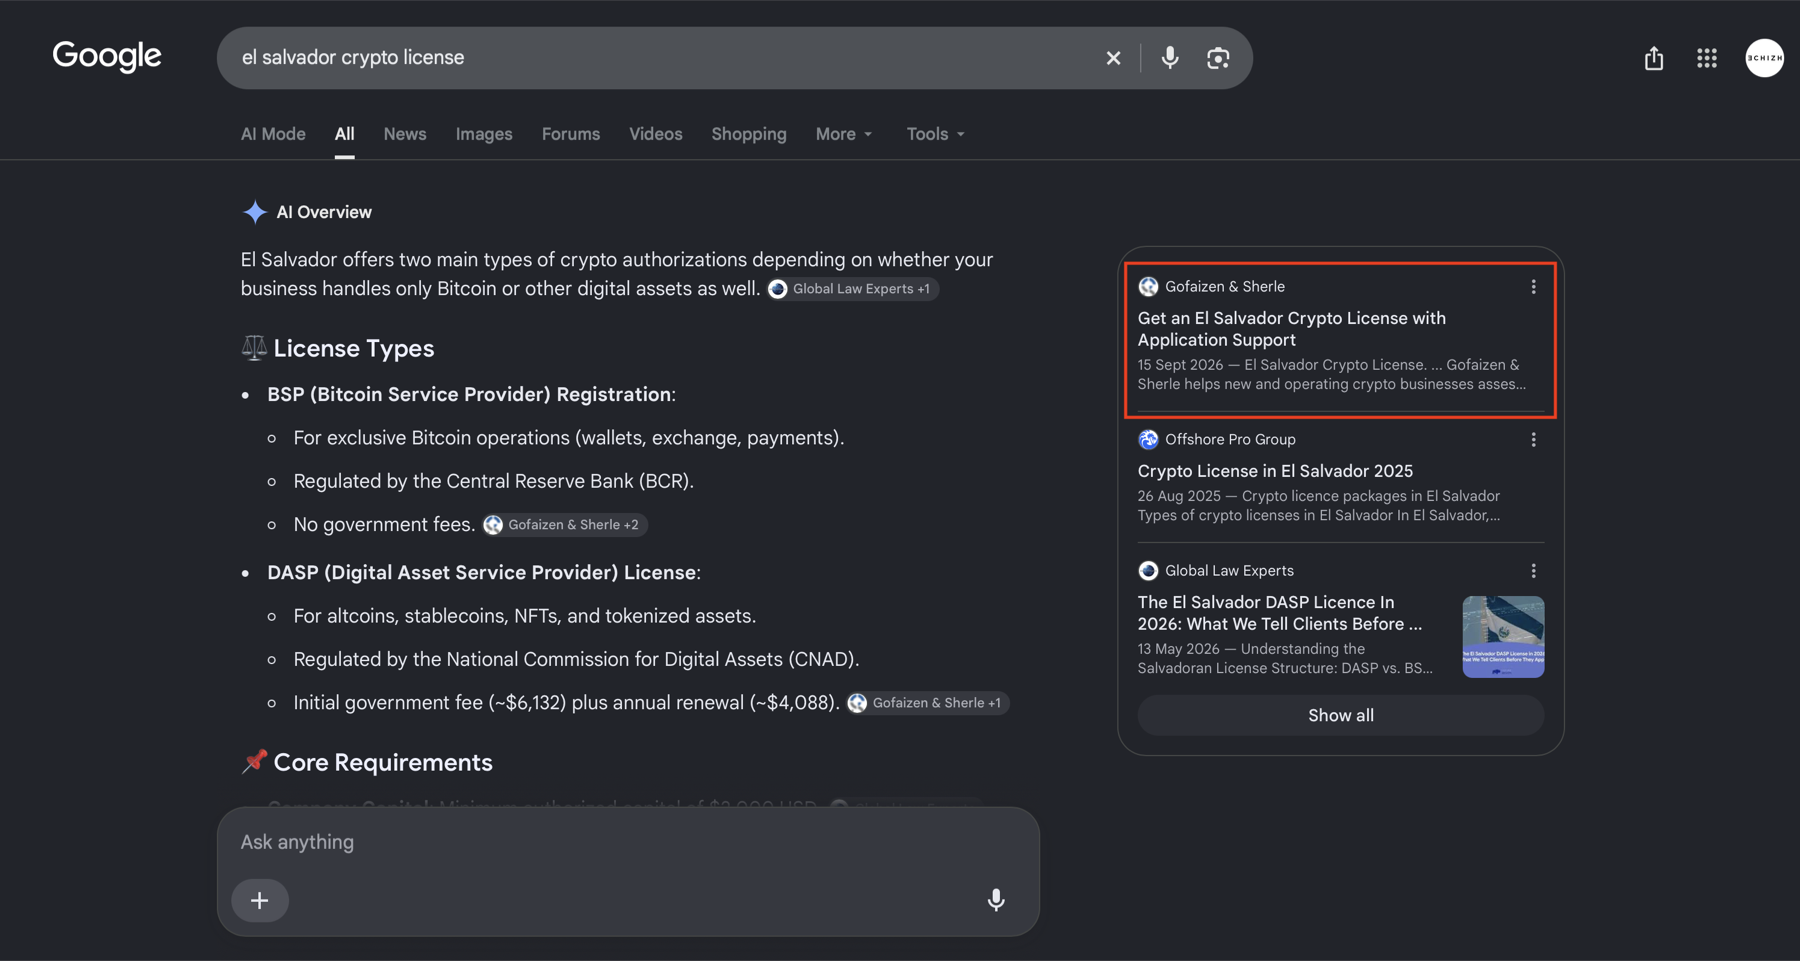1800x961 pixels.
Task: Expand the Tools dropdown
Action: (x=936, y=134)
